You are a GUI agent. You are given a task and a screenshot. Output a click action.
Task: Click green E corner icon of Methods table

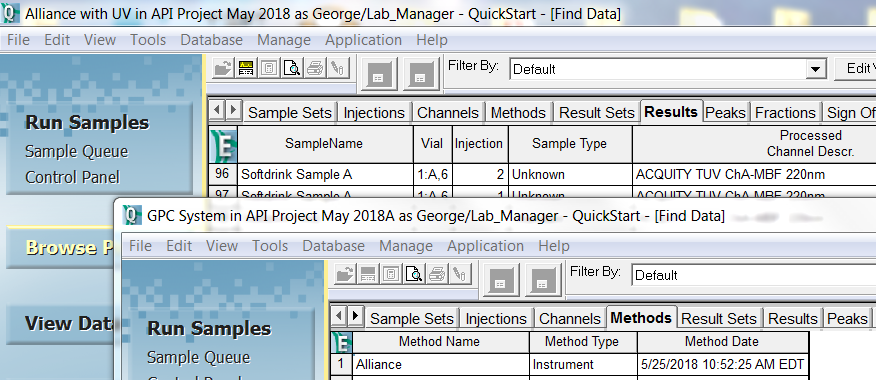(341, 342)
